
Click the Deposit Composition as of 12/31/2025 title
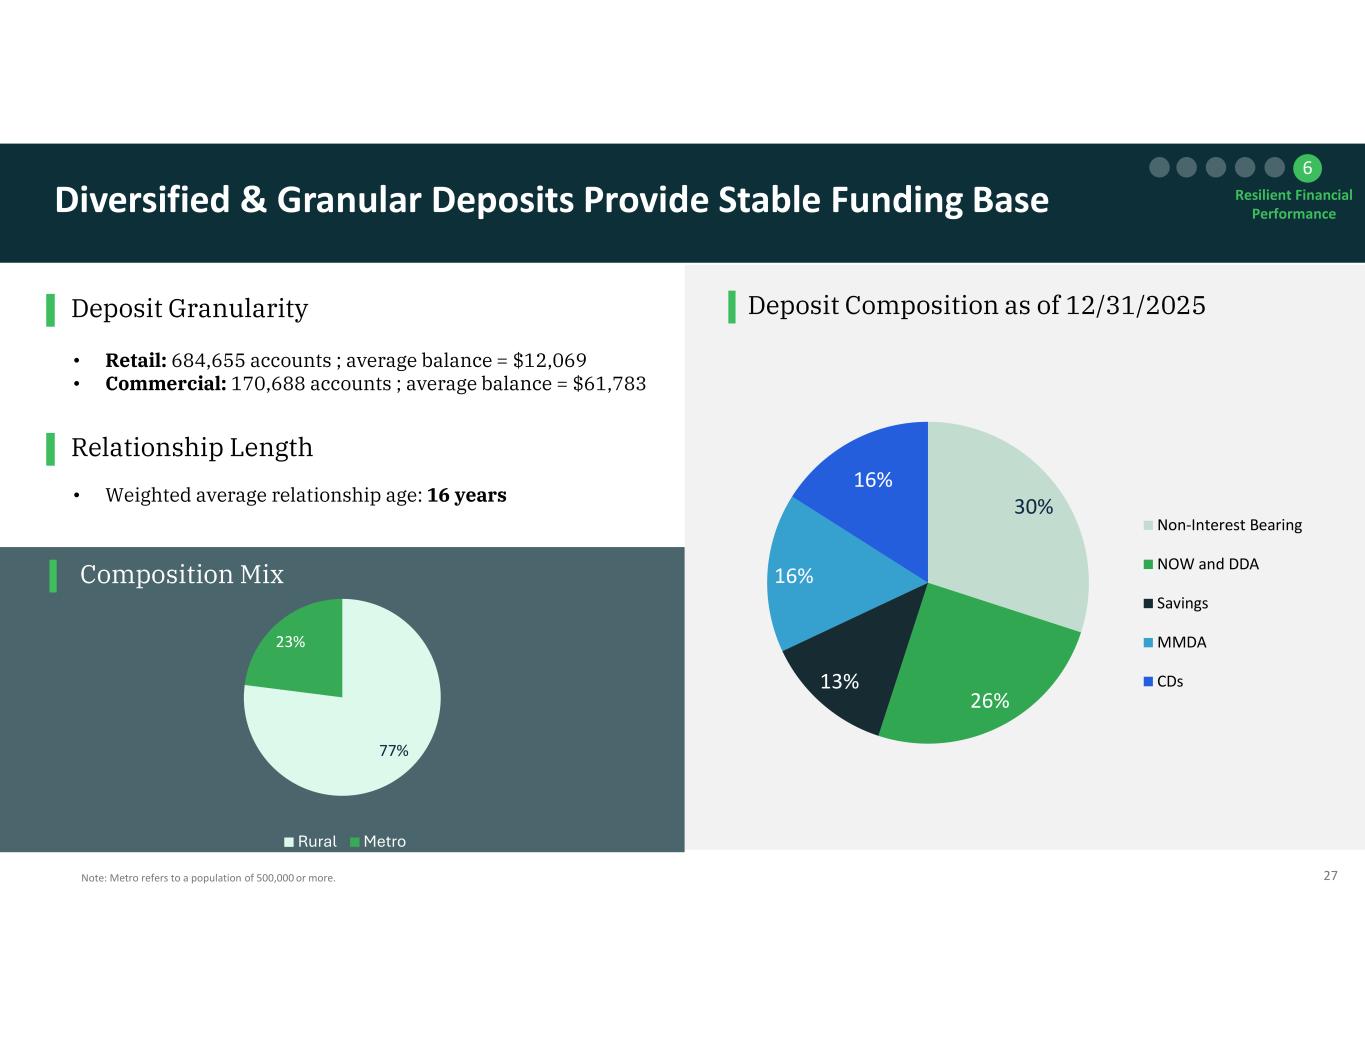976,305
